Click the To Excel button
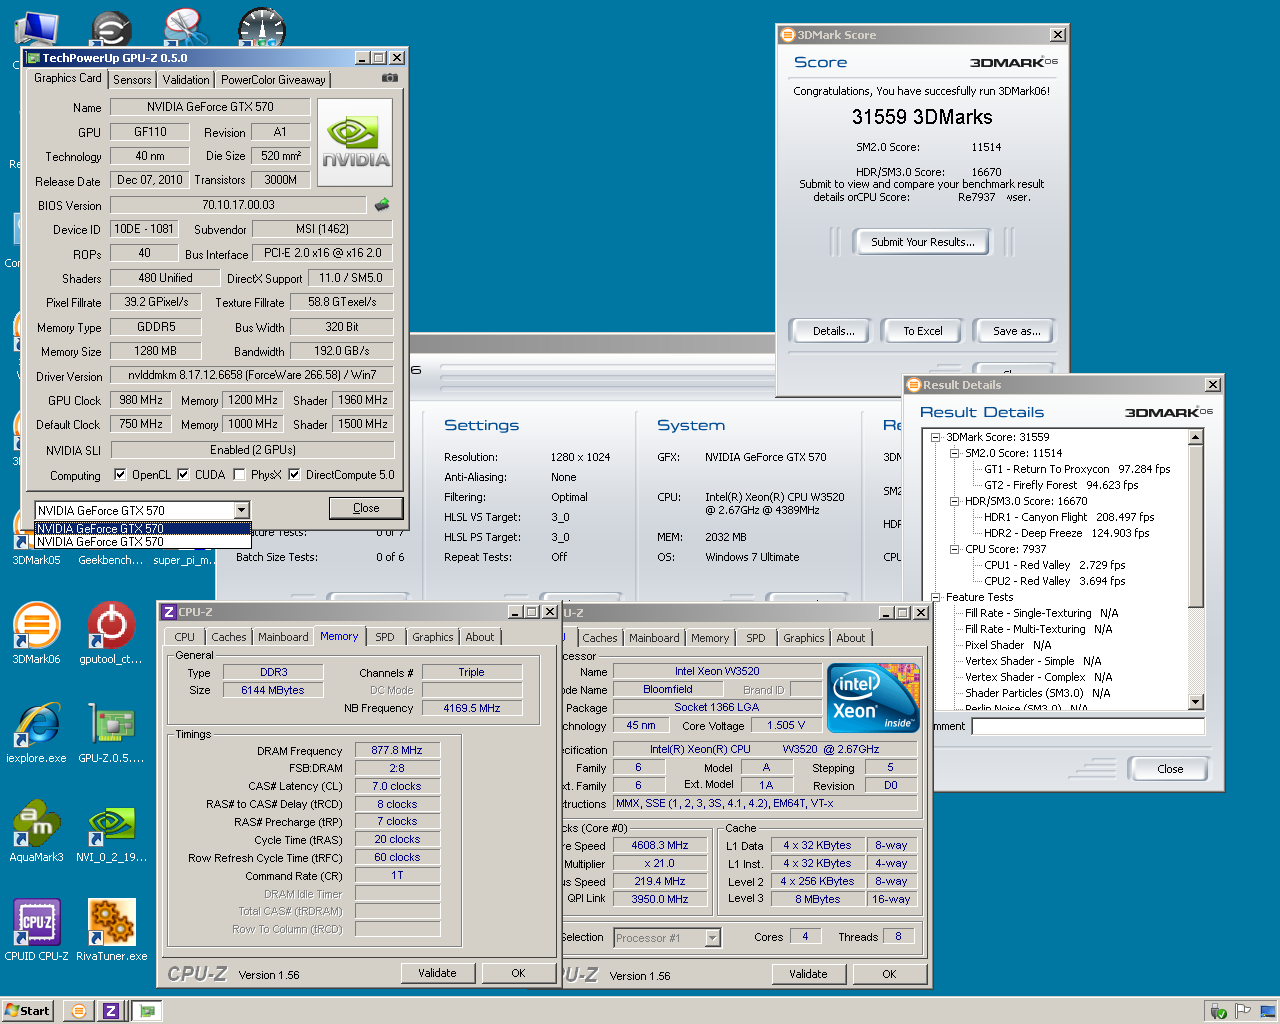 [x=922, y=331]
